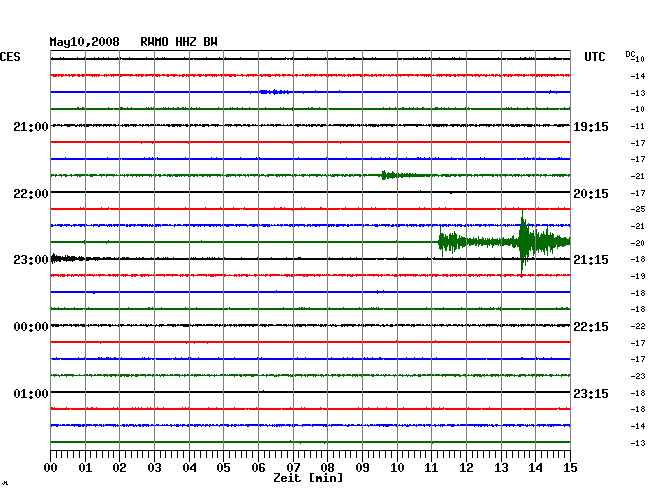Screen dimensions: 650x494
Task: Click minute 14 on the time axis
Action: (535, 468)
